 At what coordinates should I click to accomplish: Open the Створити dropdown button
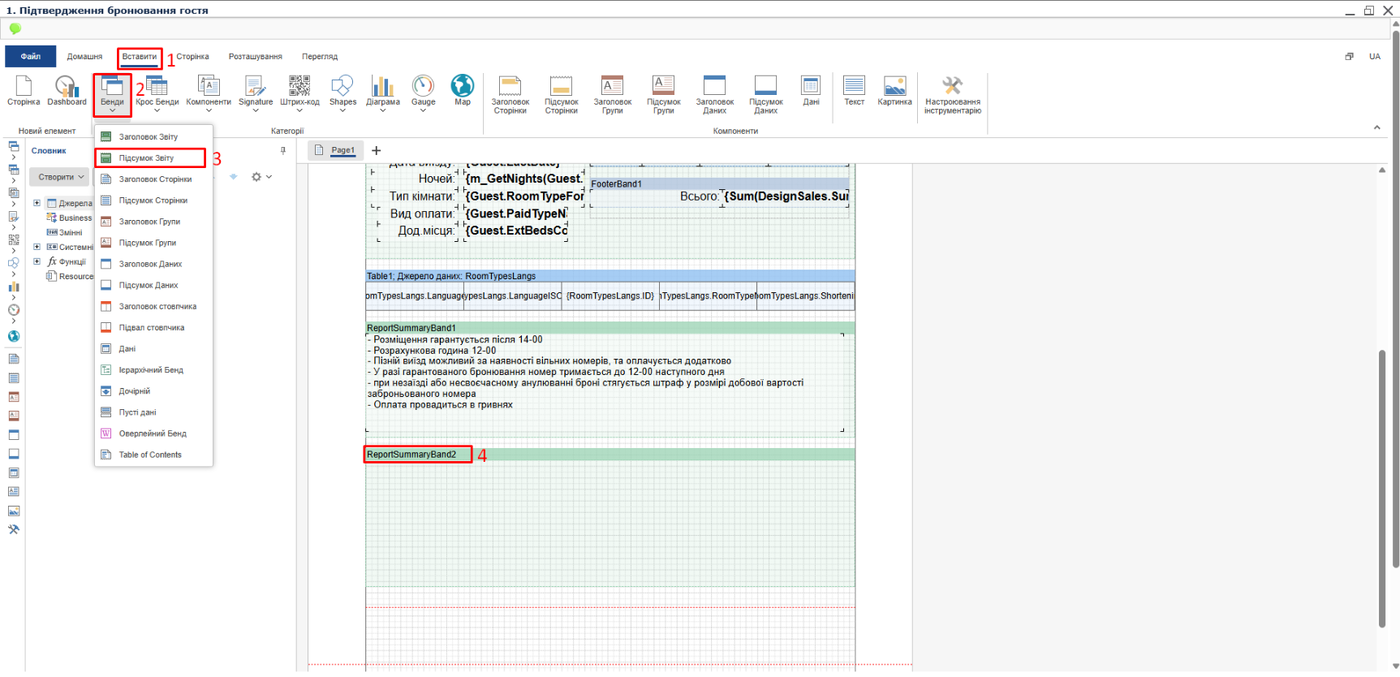coord(60,177)
